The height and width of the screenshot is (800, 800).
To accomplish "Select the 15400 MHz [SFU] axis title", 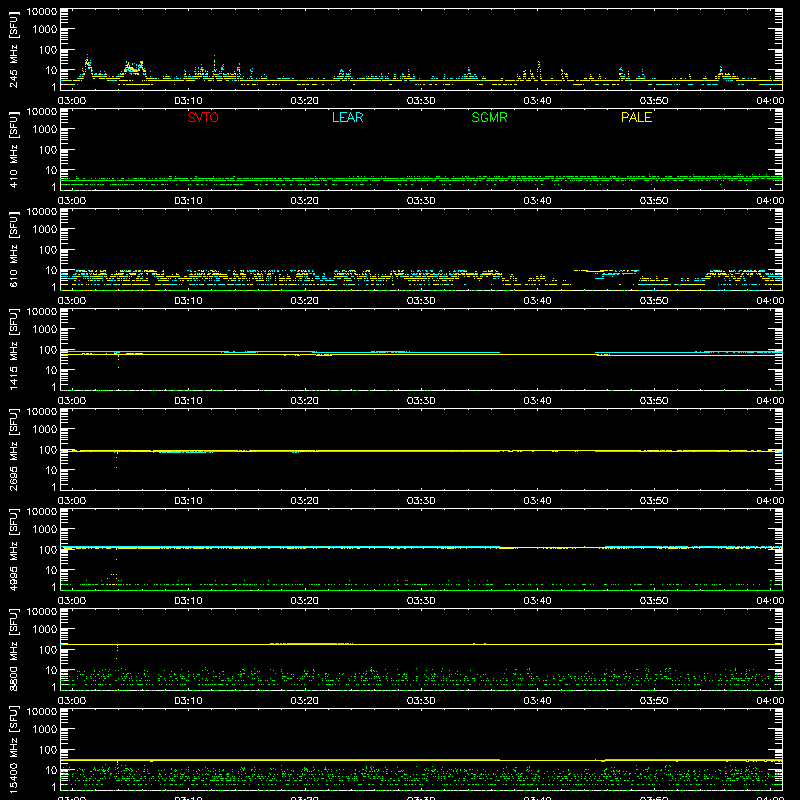I will (x=13, y=750).
